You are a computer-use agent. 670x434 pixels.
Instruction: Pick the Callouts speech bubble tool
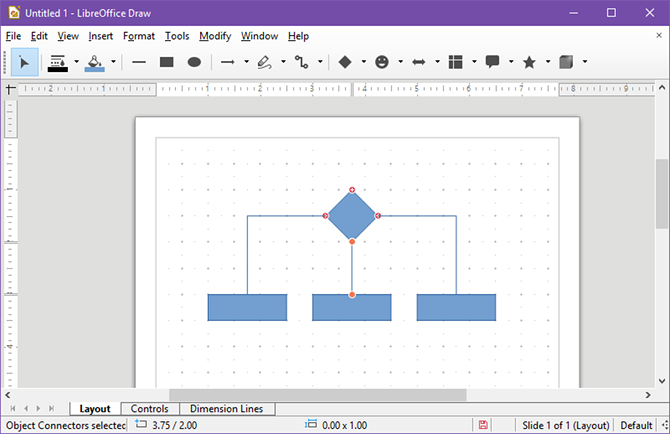coord(492,62)
